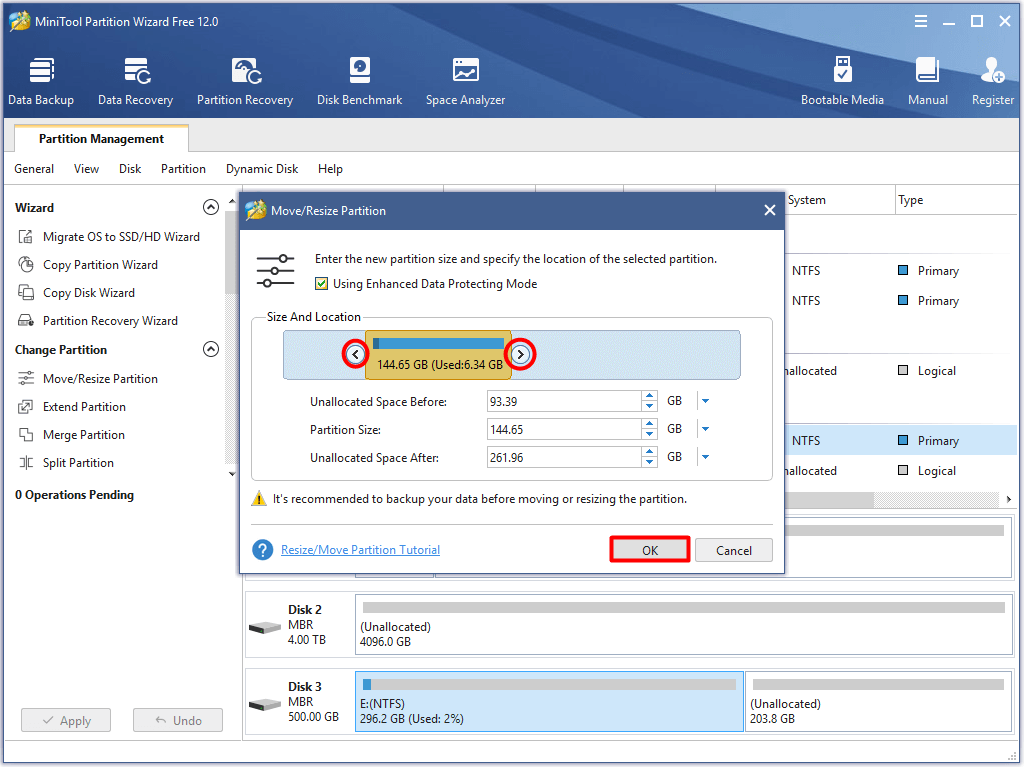Click the left handle arrow of the partition slider
Image resolution: width=1024 pixels, height=767 pixels.
(x=355, y=355)
